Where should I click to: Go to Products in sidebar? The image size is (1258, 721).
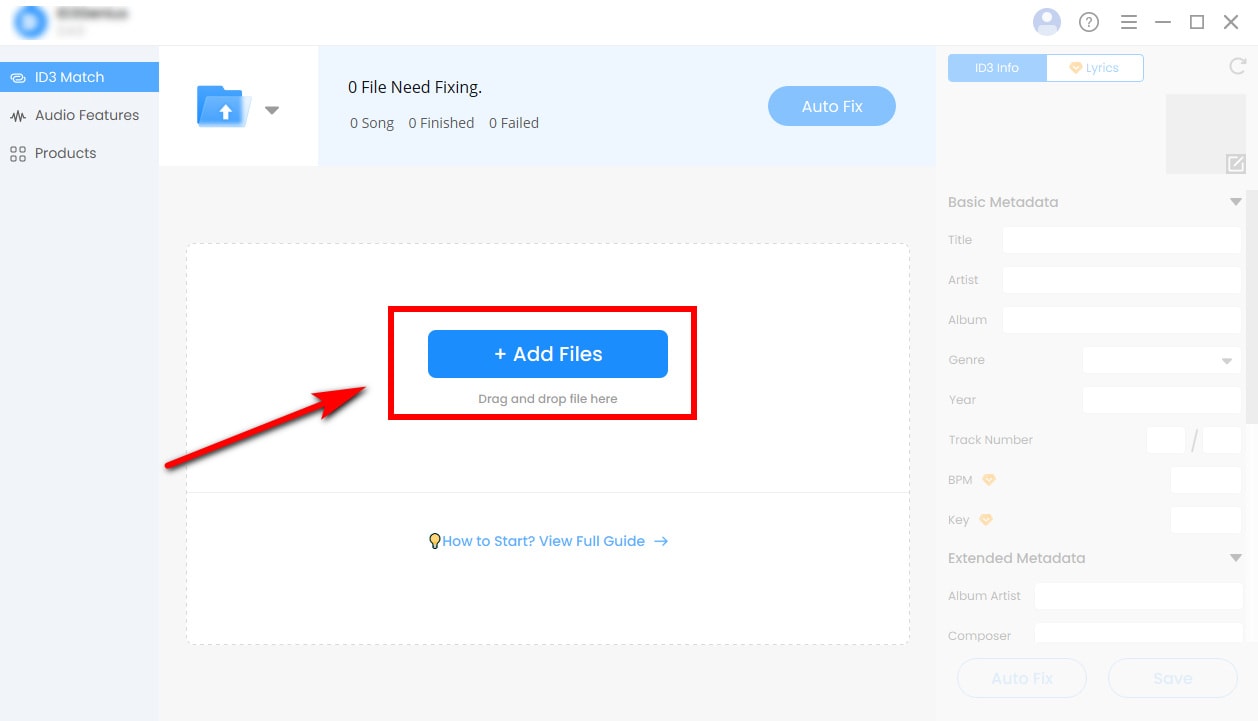(79, 153)
